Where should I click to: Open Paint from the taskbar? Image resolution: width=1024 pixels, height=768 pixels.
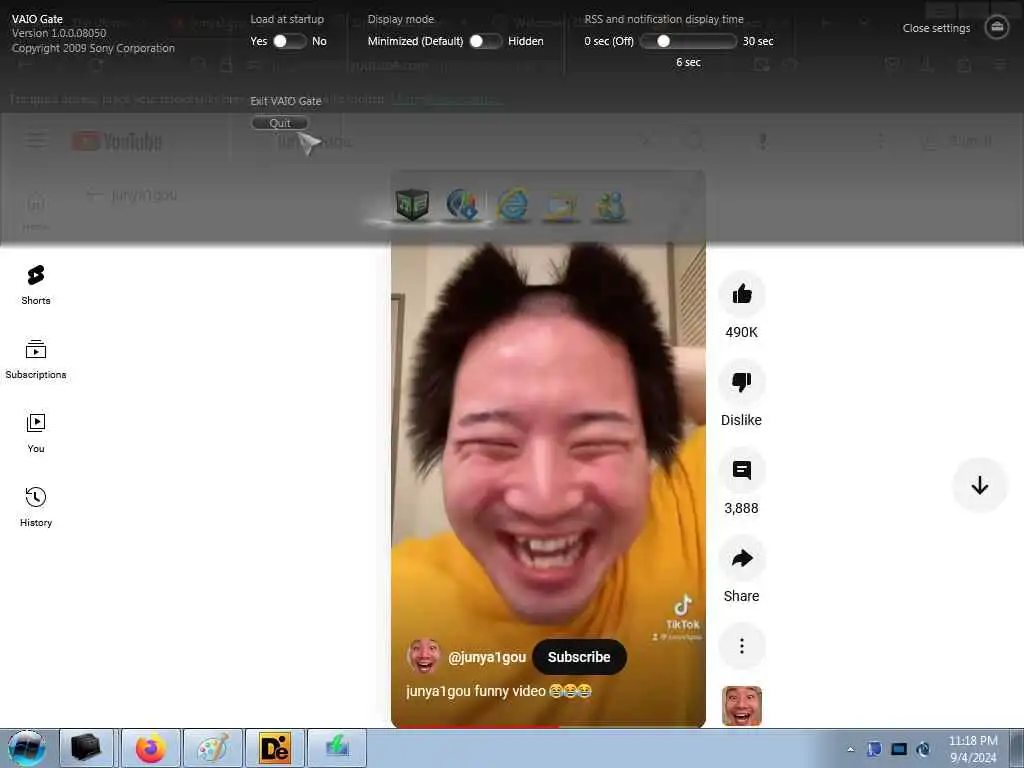tap(213, 748)
